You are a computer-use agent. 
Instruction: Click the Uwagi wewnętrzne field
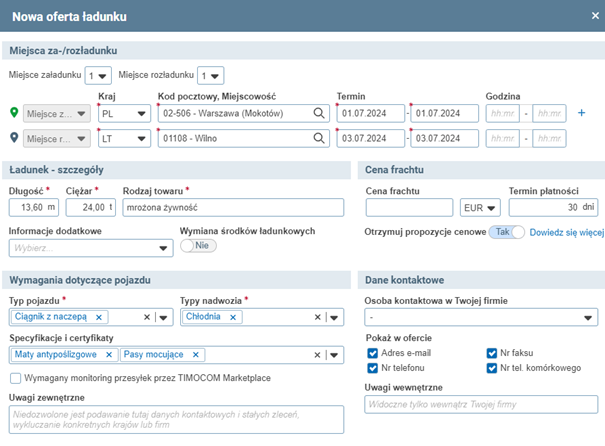(481, 404)
